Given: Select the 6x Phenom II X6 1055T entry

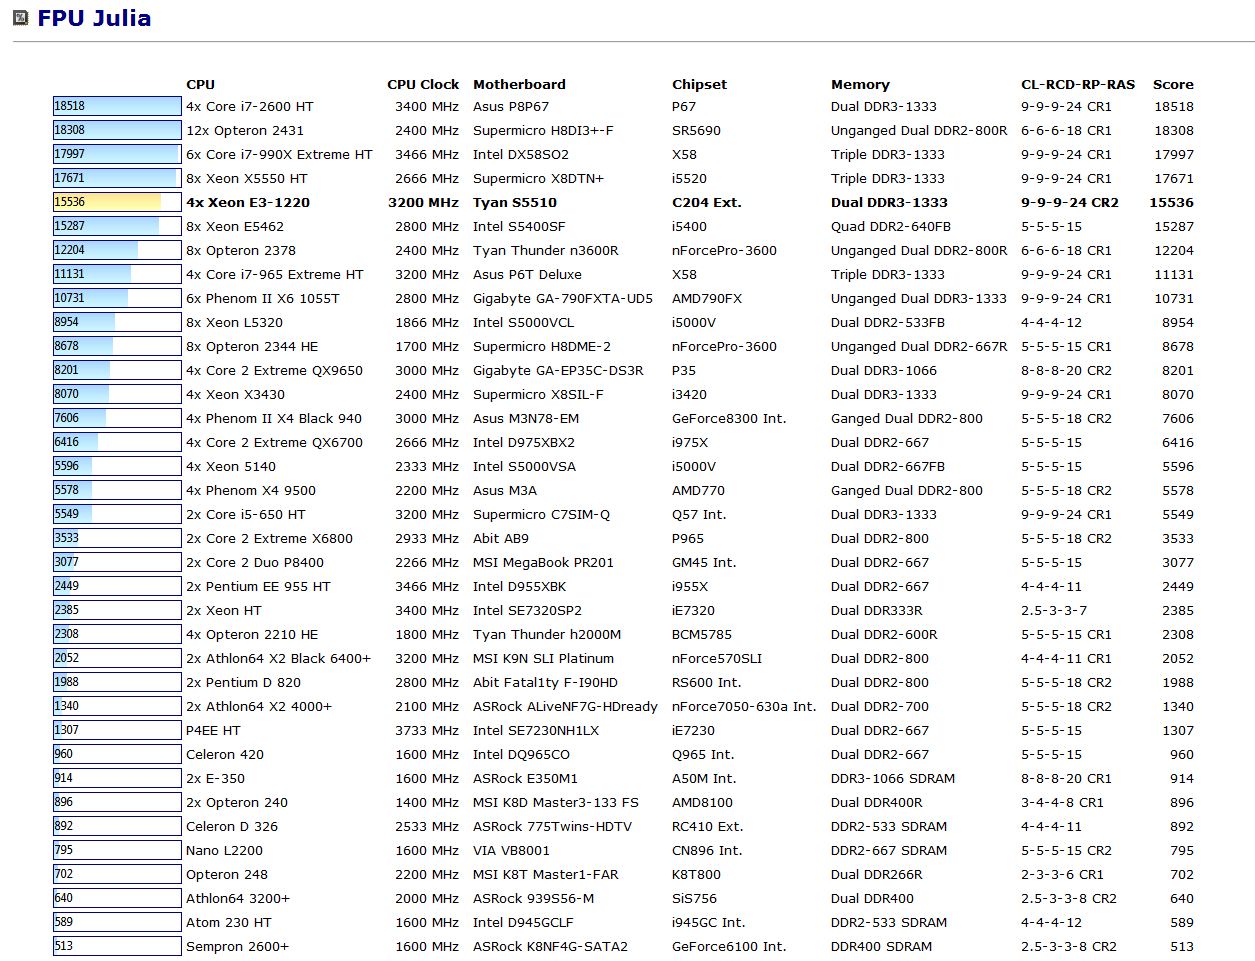Looking at the screenshot, I should (263, 298).
